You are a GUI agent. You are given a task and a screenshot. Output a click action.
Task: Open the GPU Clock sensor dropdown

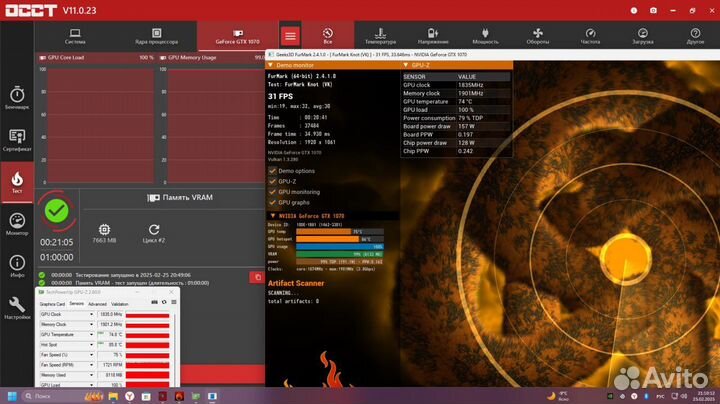click(x=91, y=314)
